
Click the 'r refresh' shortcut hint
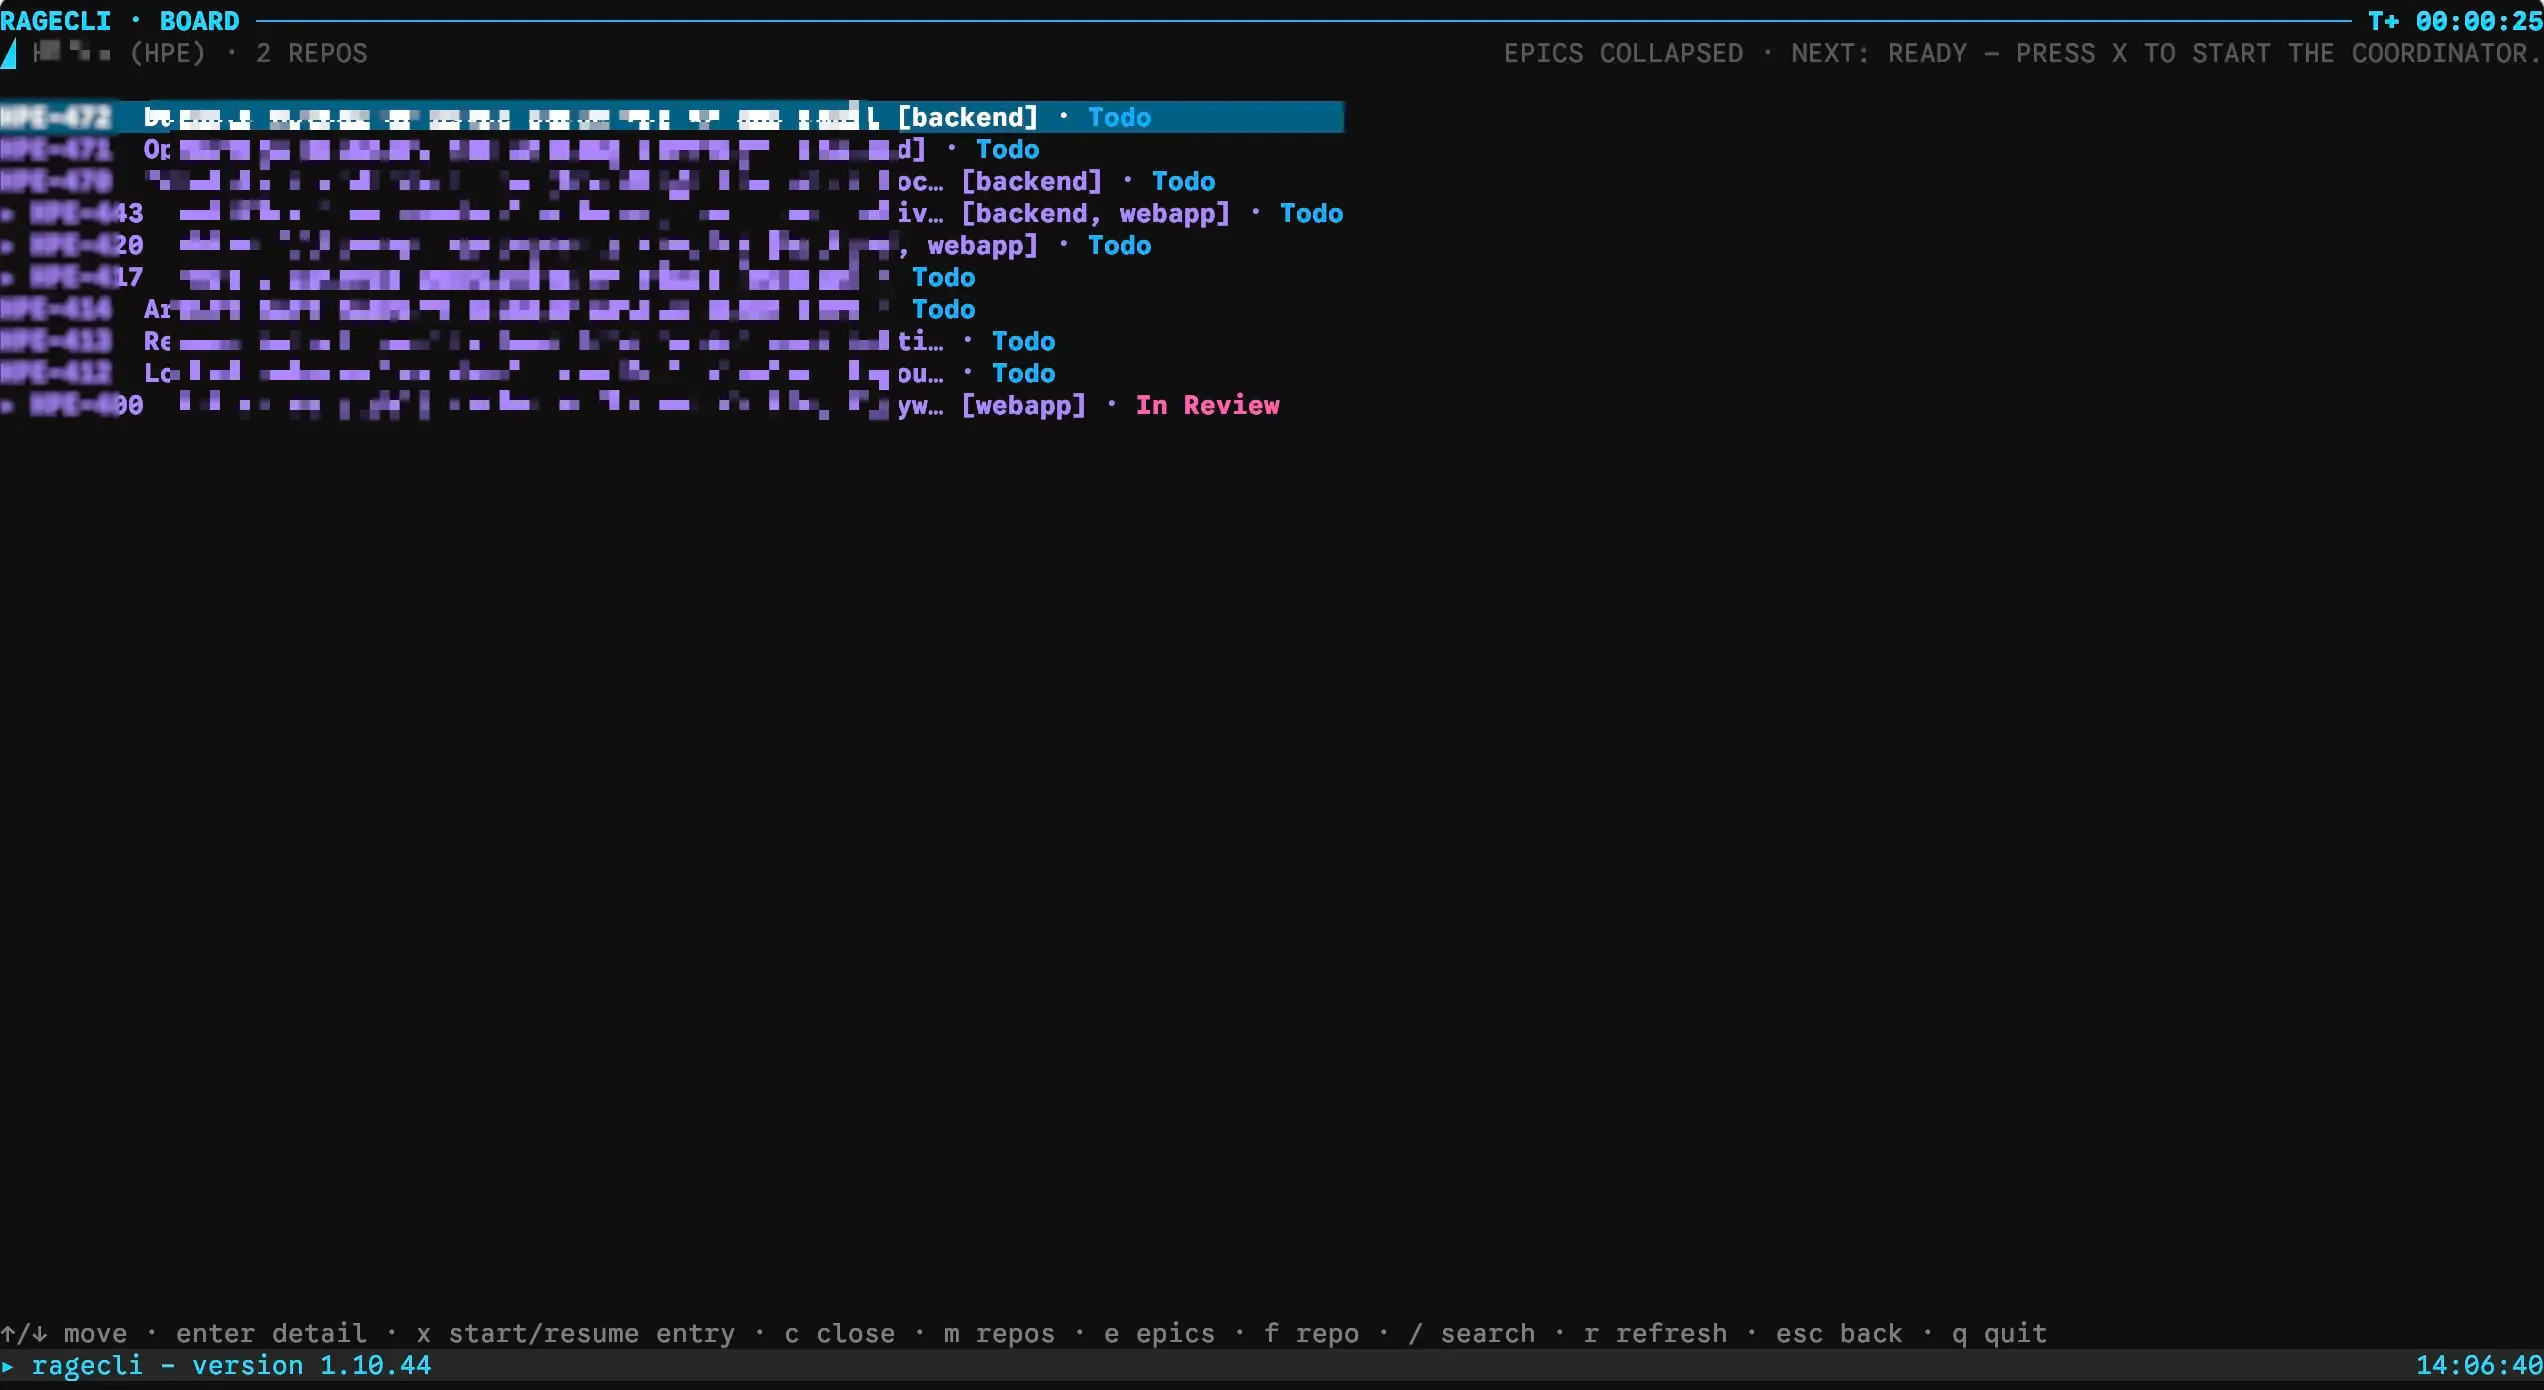point(1655,1333)
